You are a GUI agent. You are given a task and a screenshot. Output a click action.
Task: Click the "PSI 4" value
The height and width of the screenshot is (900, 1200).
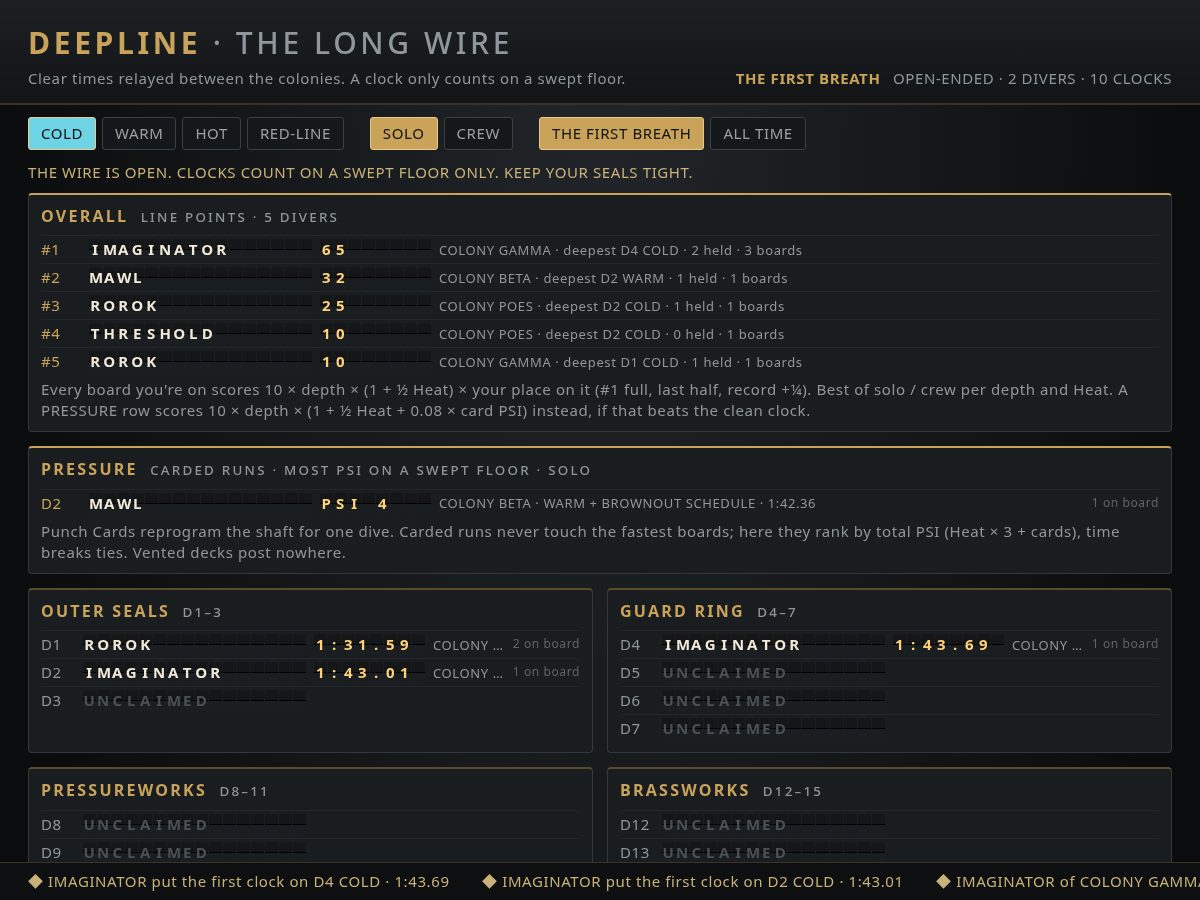(x=355, y=504)
